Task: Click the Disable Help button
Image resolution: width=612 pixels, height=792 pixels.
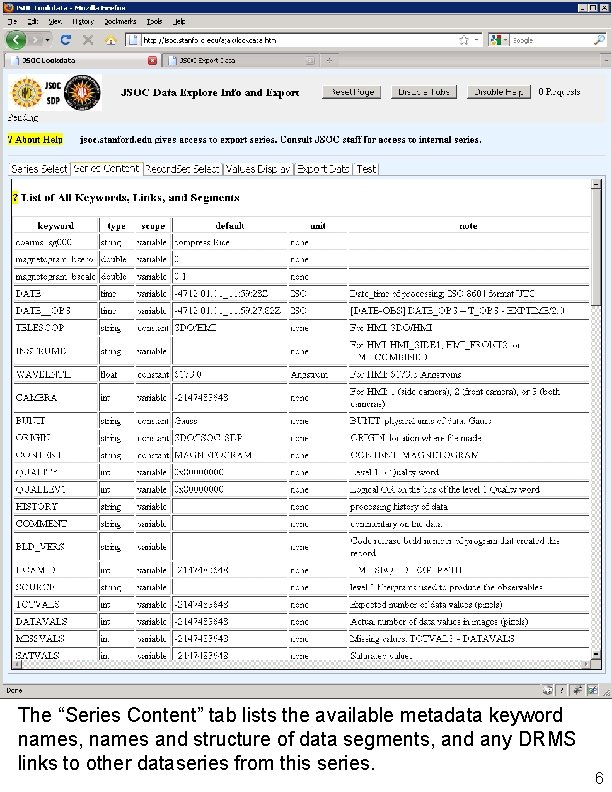Action: [x=498, y=92]
